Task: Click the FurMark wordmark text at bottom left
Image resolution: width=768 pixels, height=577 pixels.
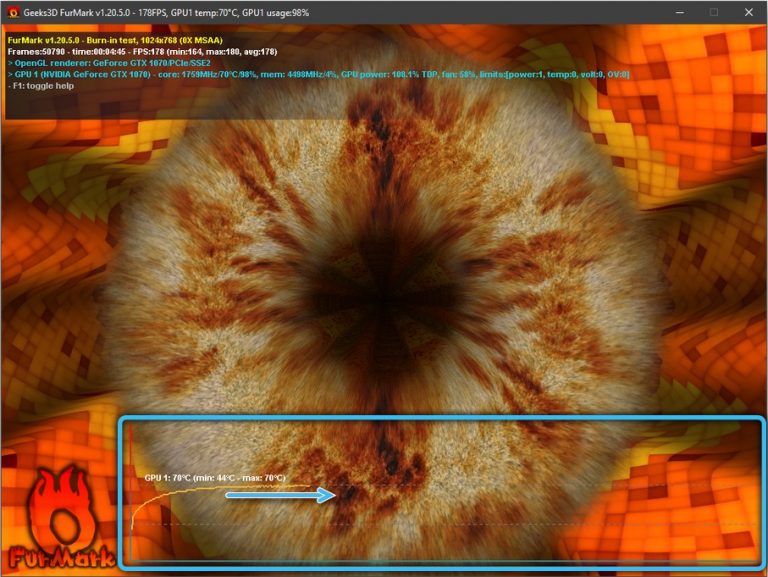Action: pyautogui.click(x=54, y=555)
